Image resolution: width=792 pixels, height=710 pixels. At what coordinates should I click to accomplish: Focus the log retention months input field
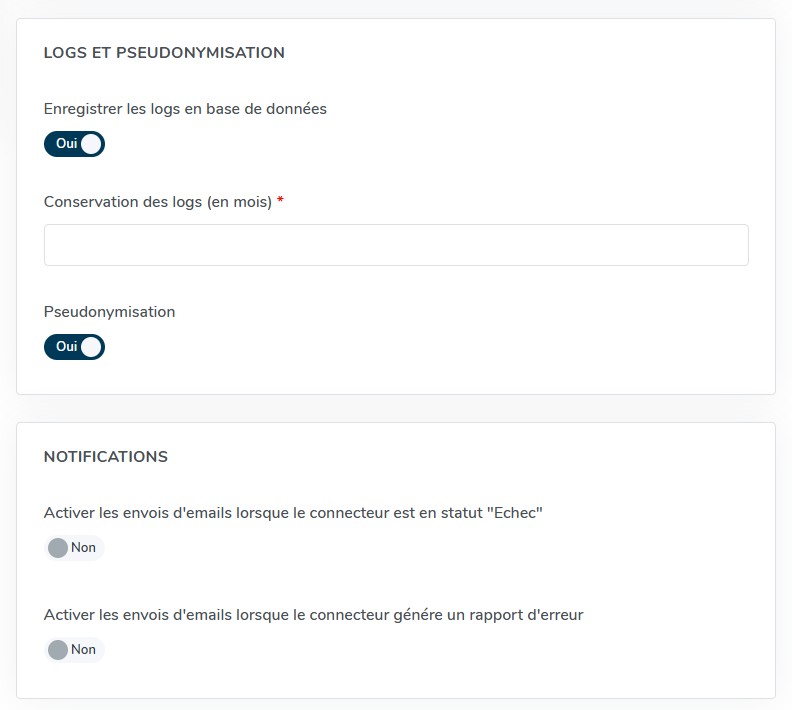[396, 245]
